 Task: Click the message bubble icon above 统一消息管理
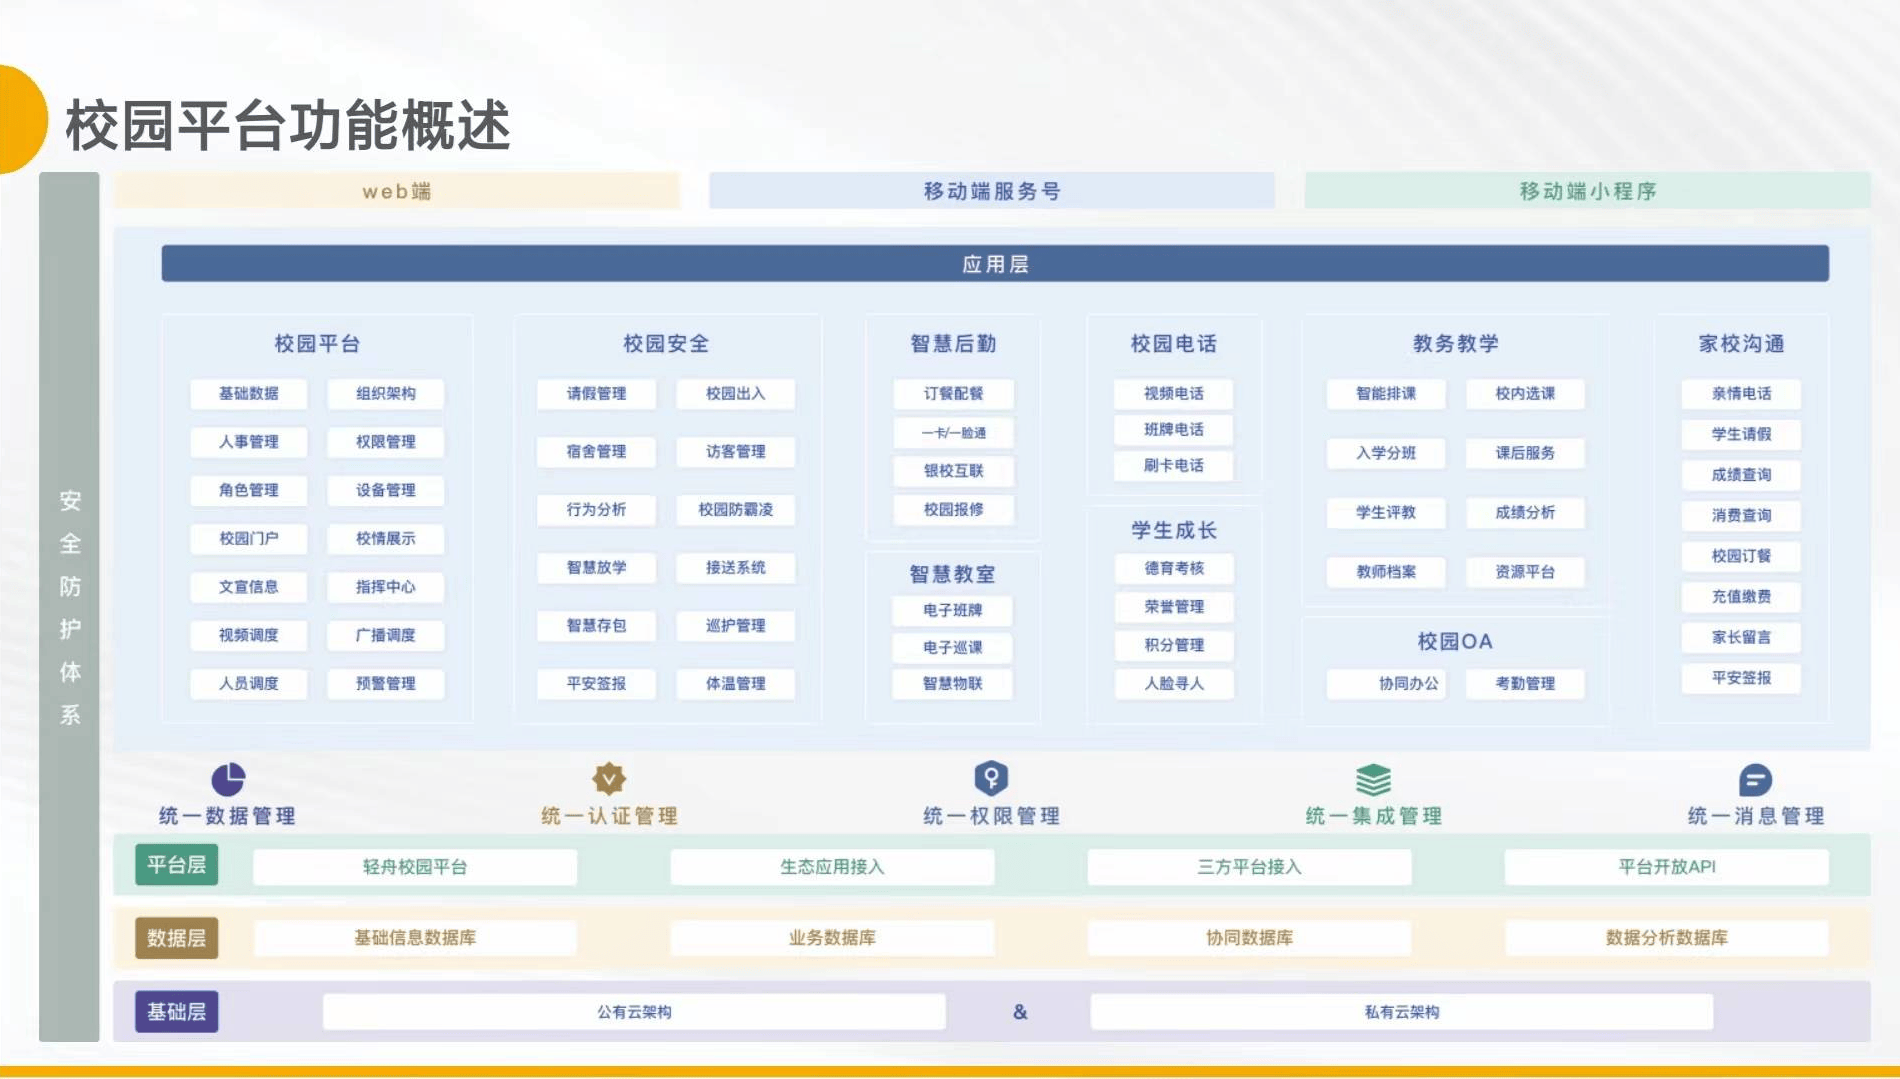(1755, 779)
